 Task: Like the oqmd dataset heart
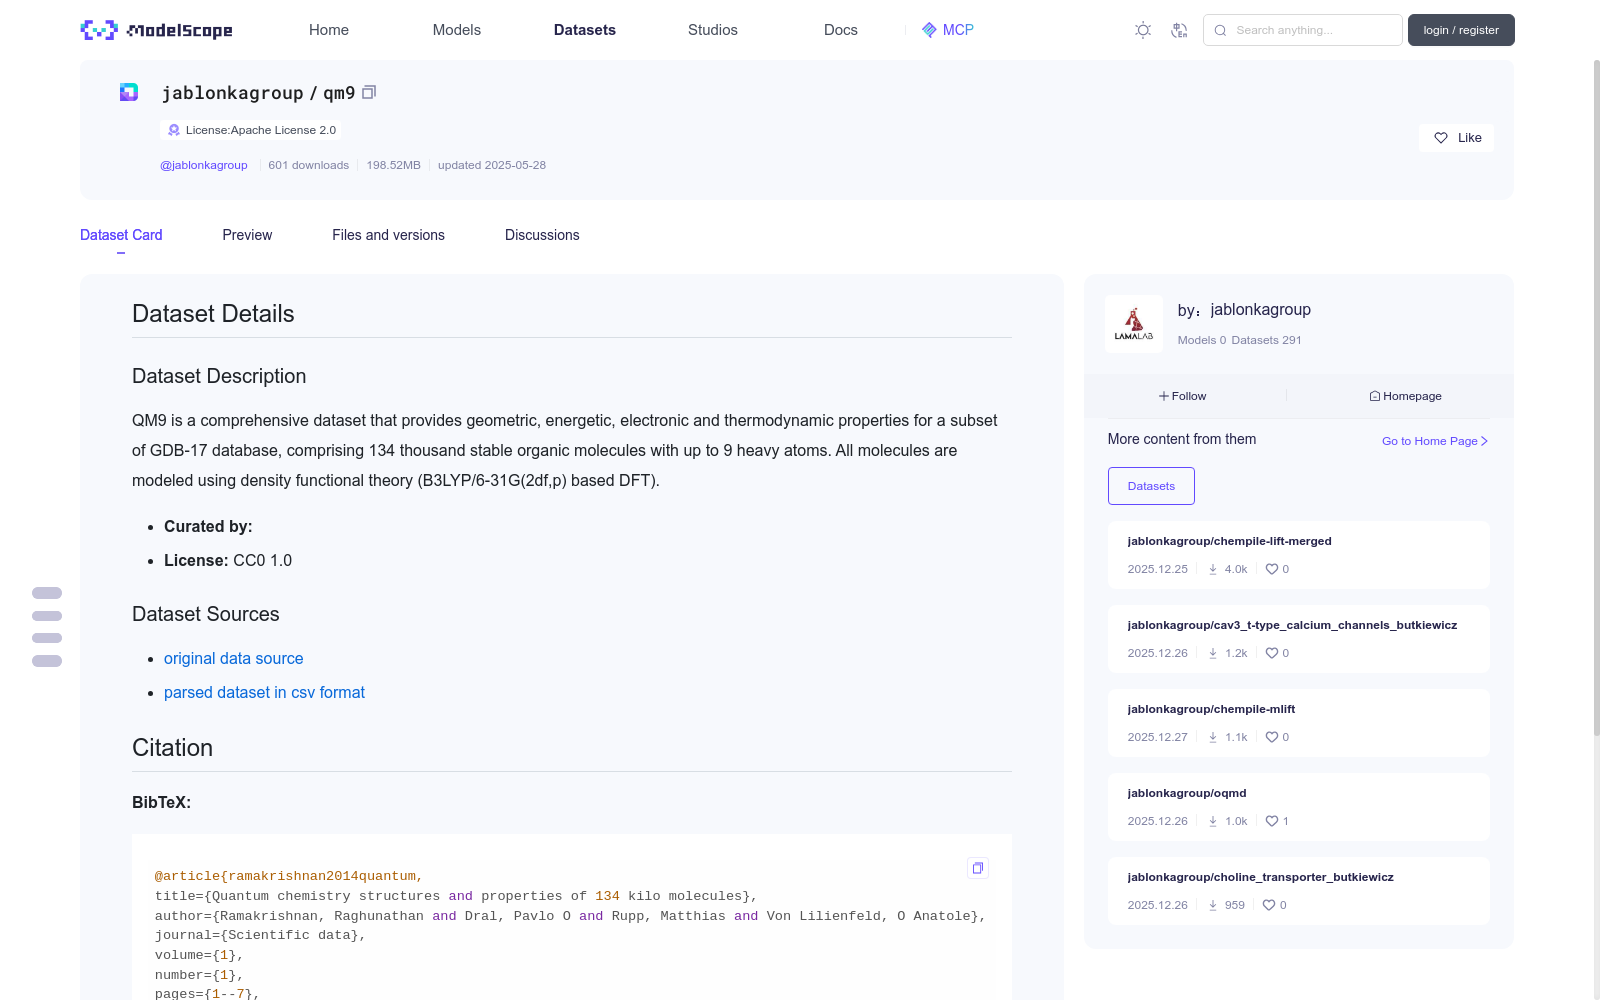pos(1272,821)
